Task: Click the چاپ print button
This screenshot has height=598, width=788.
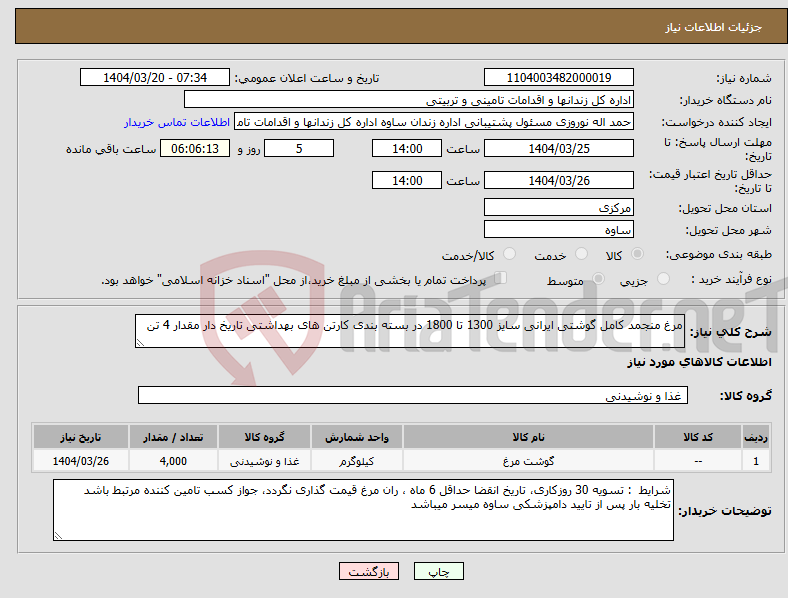Action: [439, 571]
